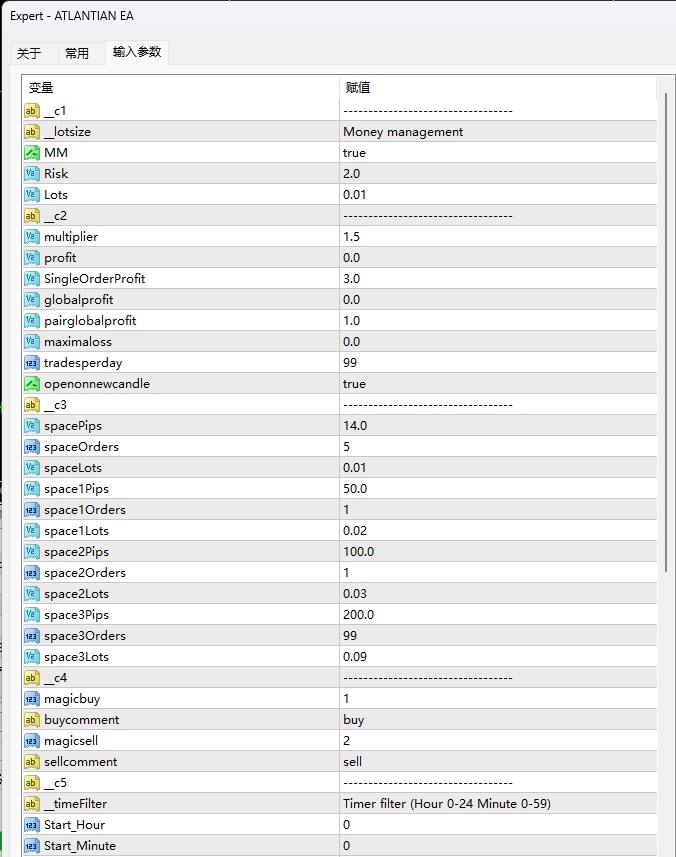Click the MM boolean variable icon
The width and height of the screenshot is (676, 857).
tap(32, 153)
